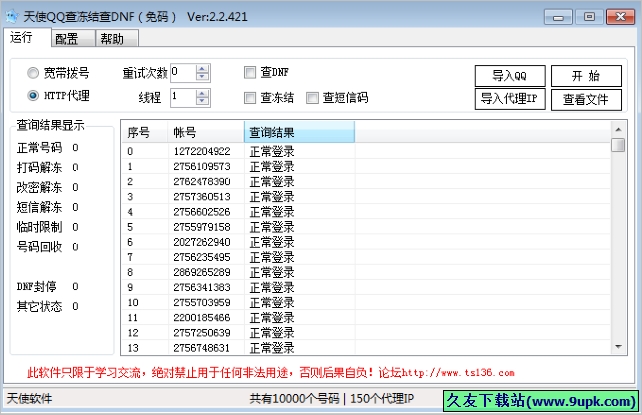The height and width of the screenshot is (415, 642).
Task: Select account 2755979158 in the list
Action: coord(202,227)
